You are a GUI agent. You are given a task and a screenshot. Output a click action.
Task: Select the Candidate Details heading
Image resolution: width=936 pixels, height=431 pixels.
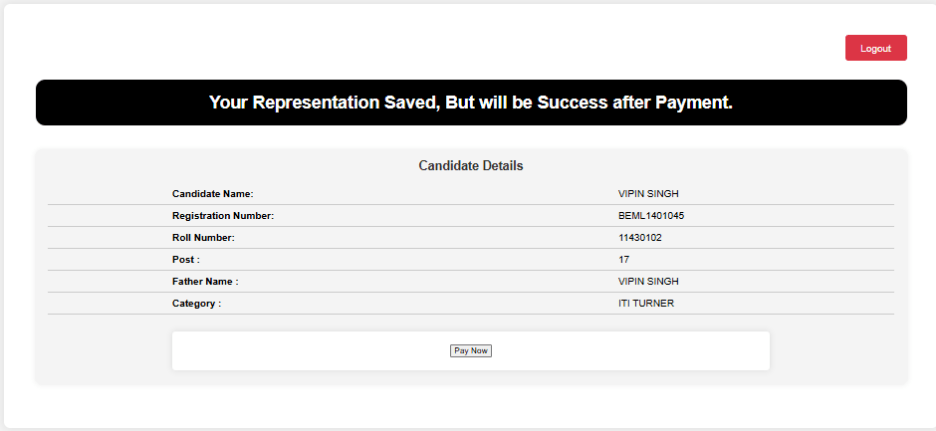470,165
